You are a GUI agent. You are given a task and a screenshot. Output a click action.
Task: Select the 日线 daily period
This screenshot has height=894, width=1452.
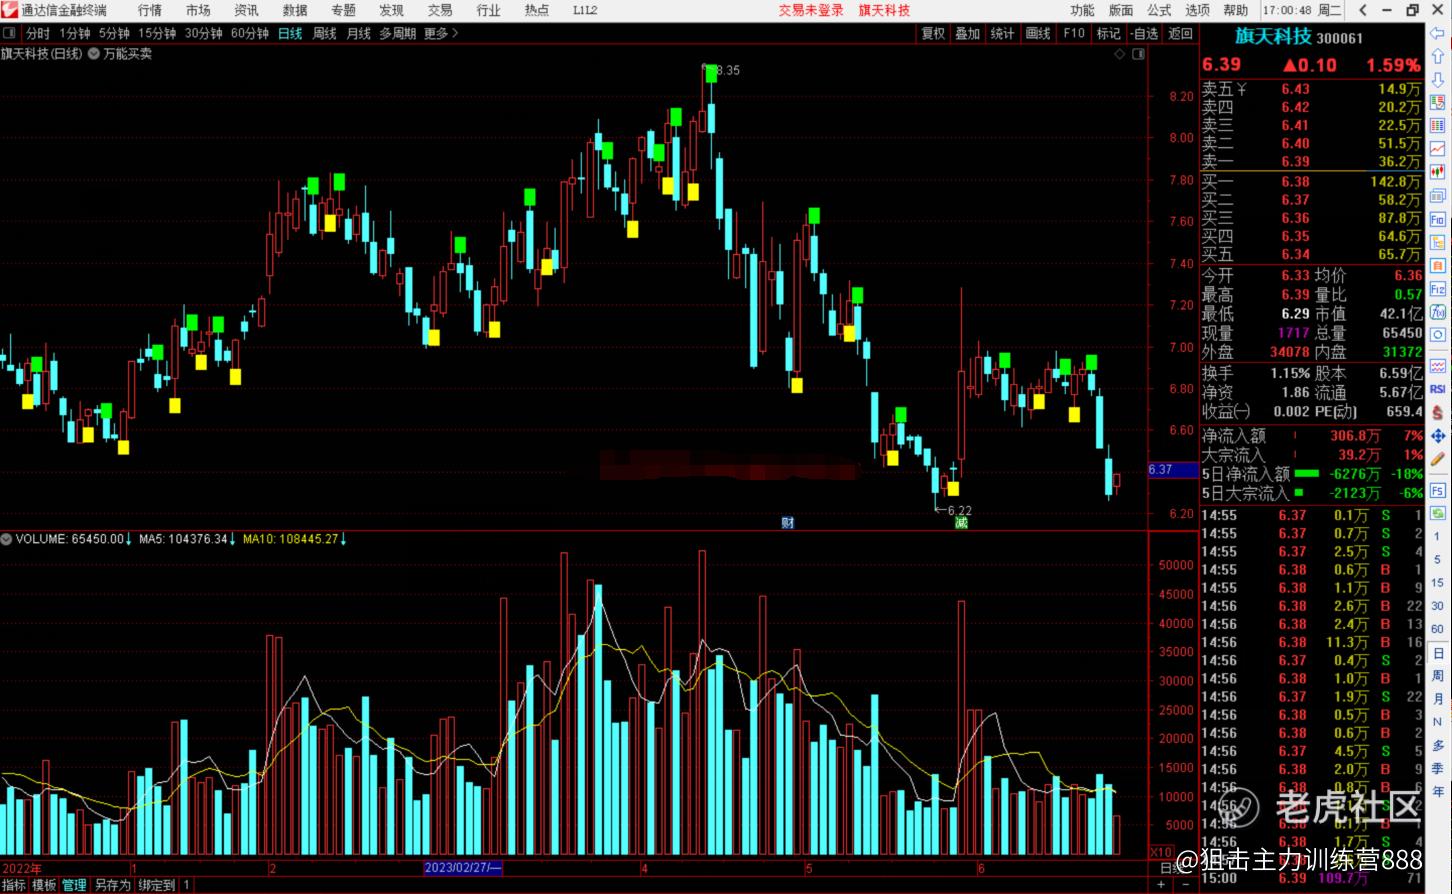290,34
